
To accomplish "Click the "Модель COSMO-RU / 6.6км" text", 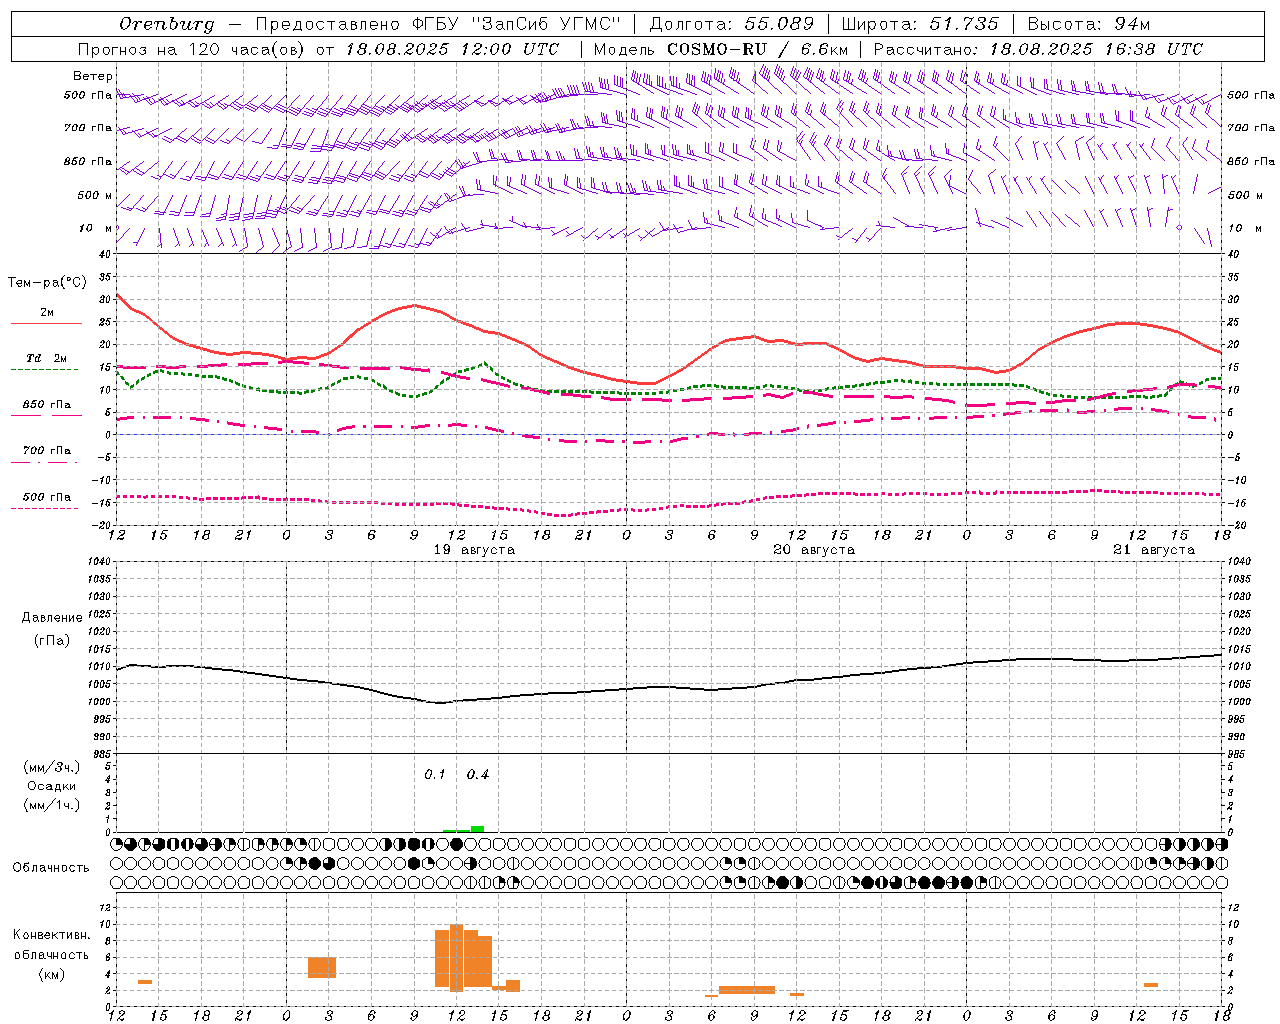I will point(721,49).
